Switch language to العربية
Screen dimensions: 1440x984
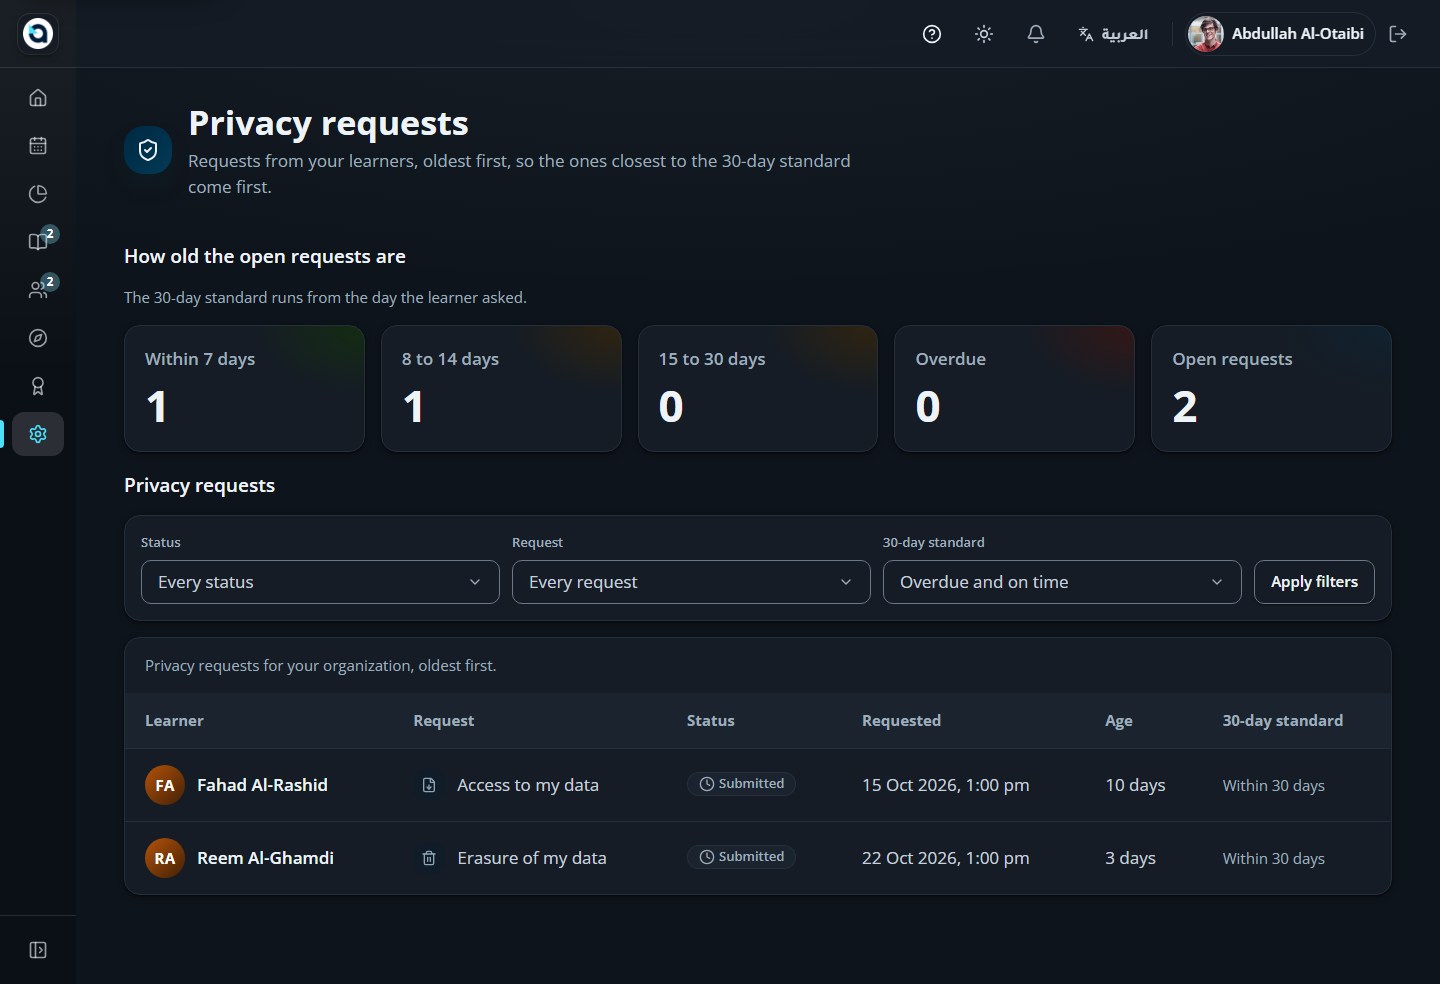coord(1113,34)
